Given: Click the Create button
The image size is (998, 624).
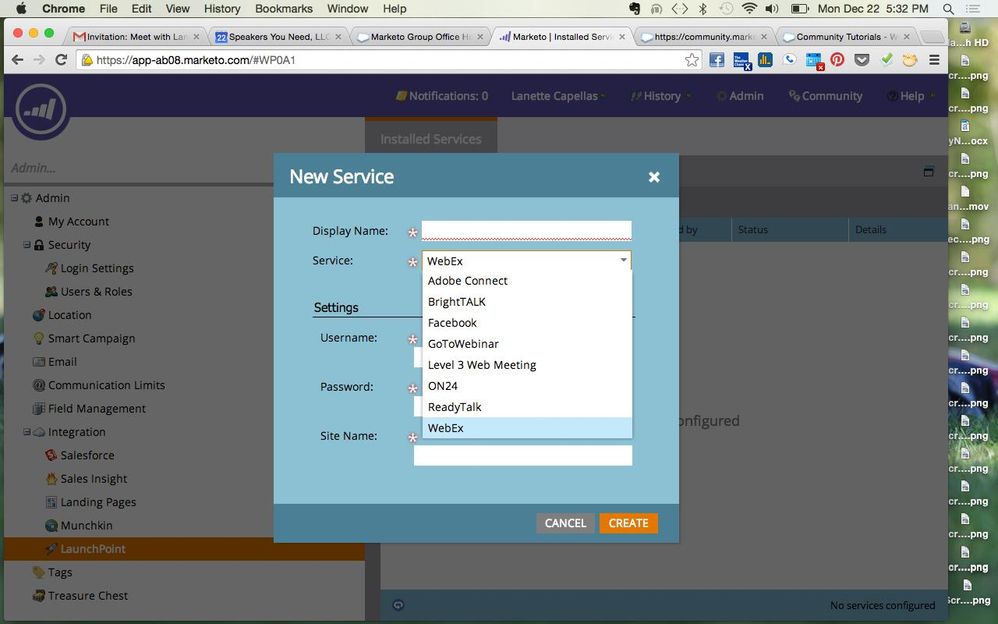Looking at the screenshot, I should (x=628, y=523).
